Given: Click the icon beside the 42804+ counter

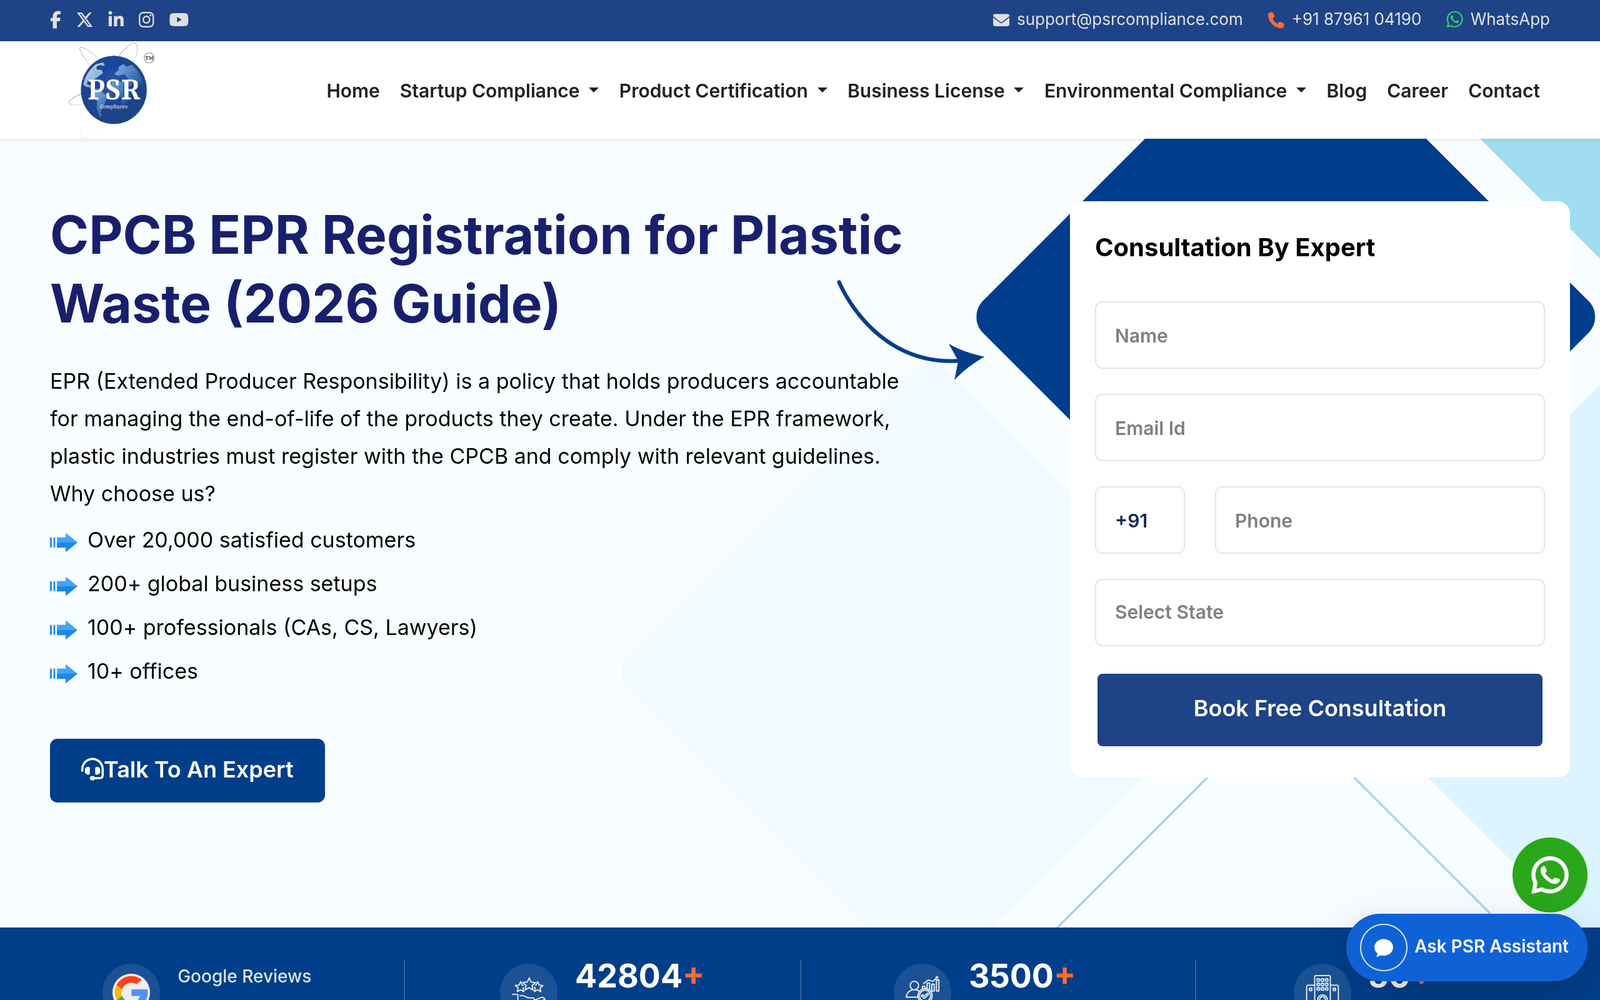Looking at the screenshot, I should coord(528,986).
